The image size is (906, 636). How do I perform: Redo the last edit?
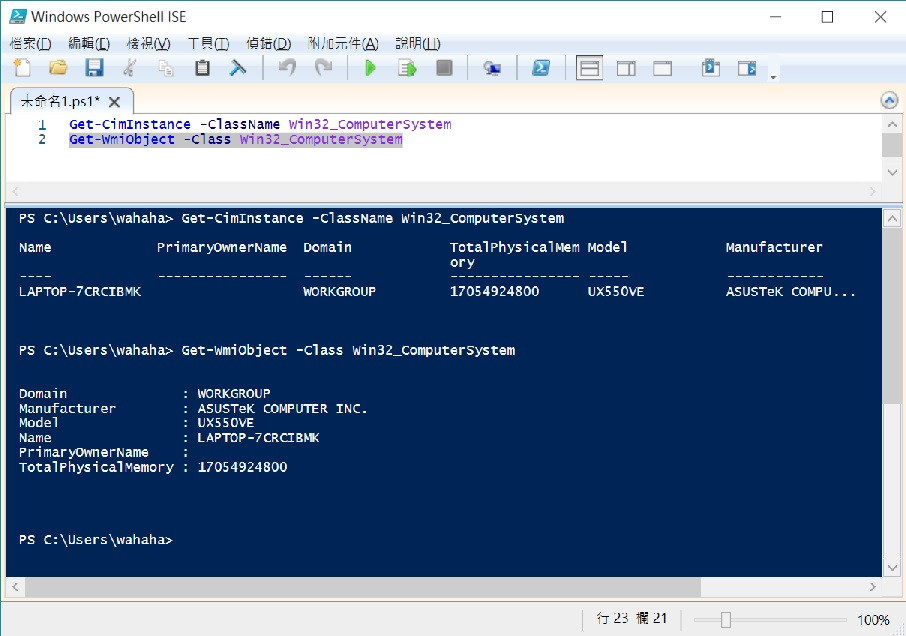324,68
